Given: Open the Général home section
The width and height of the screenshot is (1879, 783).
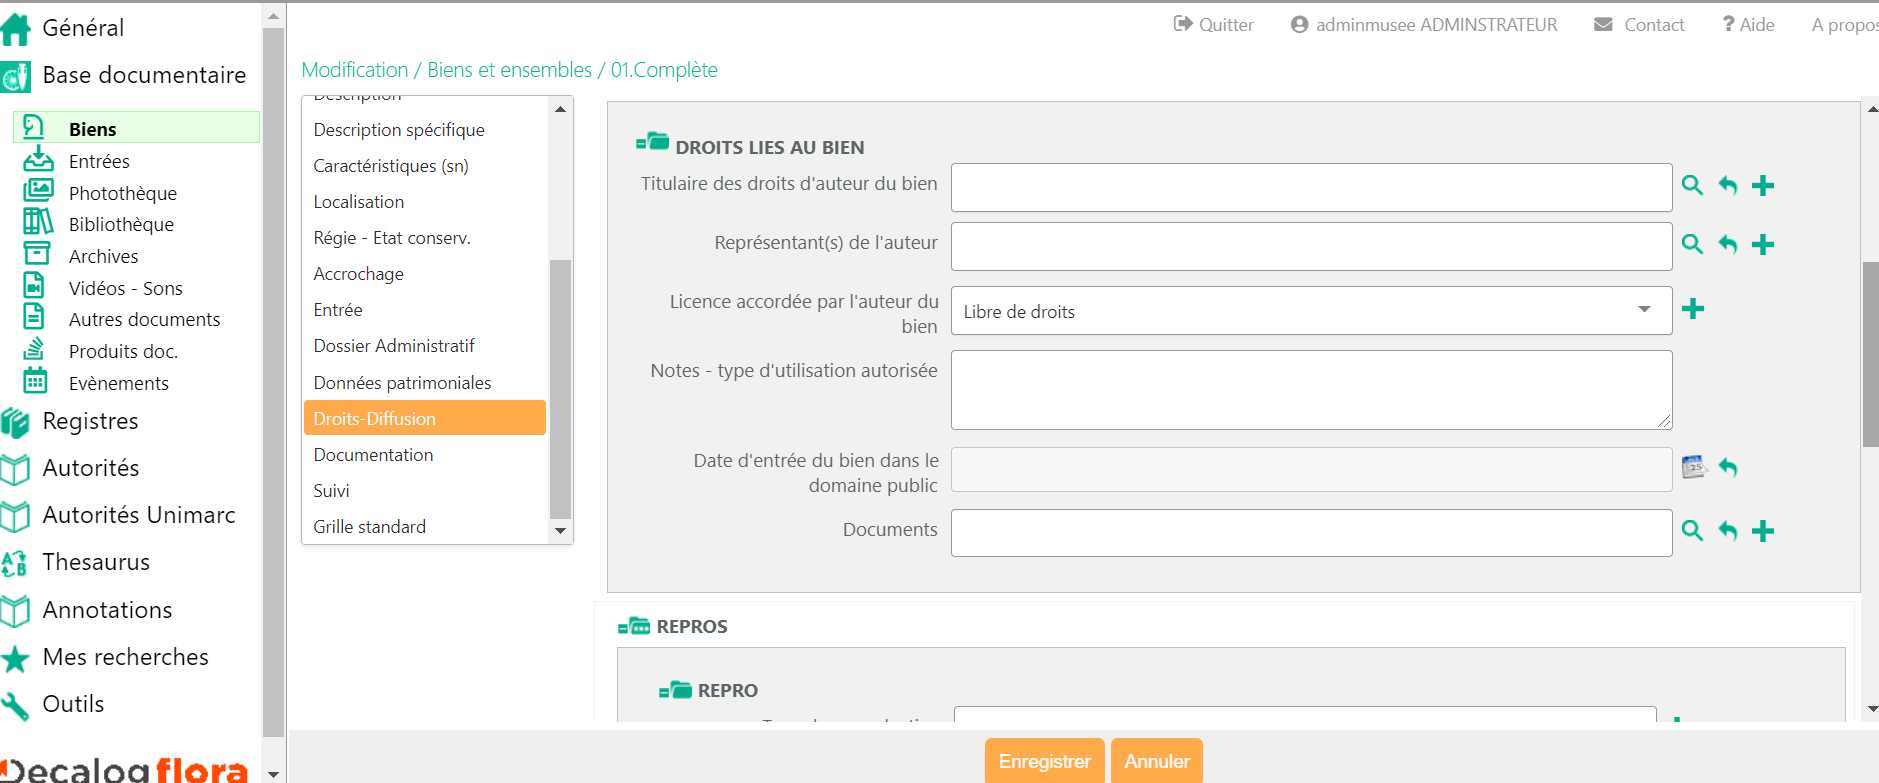Looking at the screenshot, I should [83, 28].
